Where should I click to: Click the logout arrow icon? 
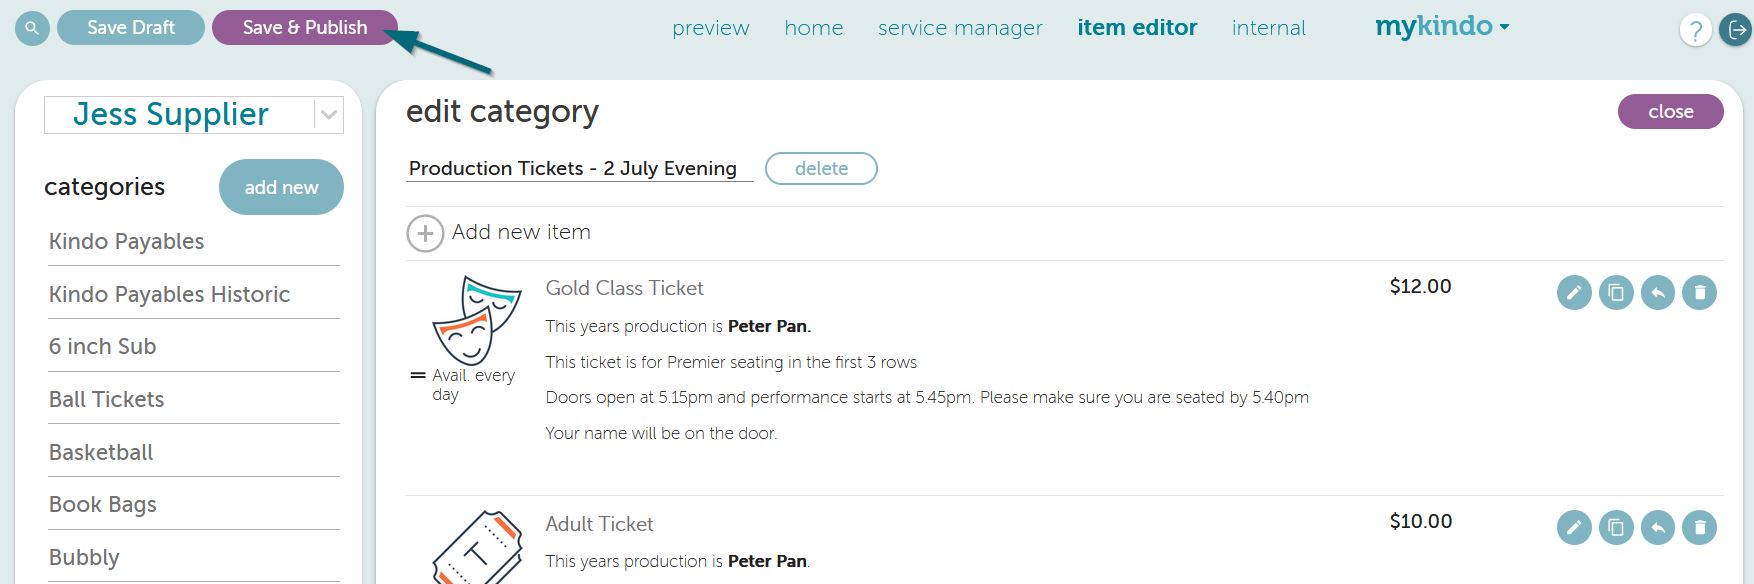tap(1736, 30)
